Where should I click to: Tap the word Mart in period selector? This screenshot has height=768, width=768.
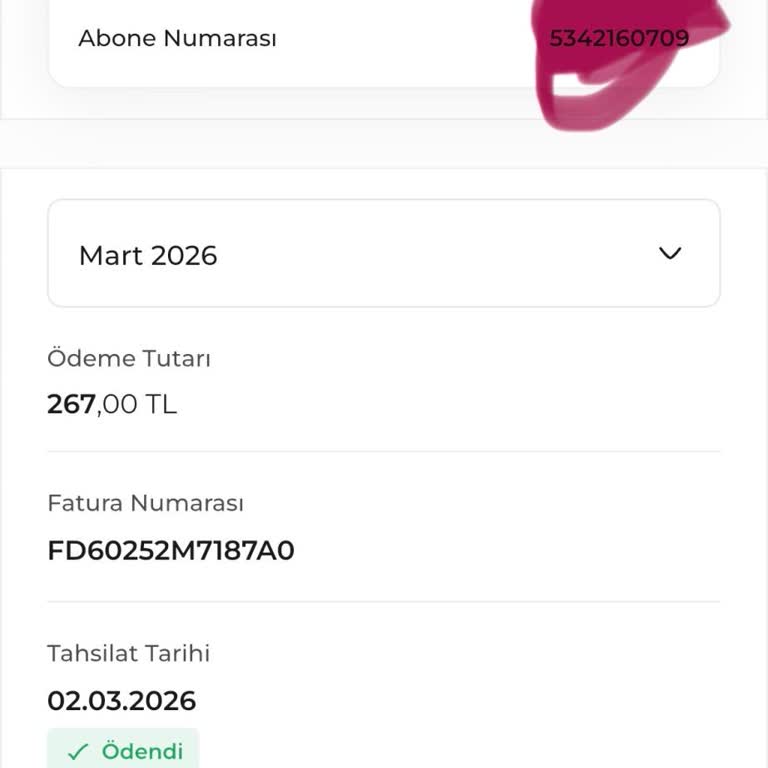(110, 256)
